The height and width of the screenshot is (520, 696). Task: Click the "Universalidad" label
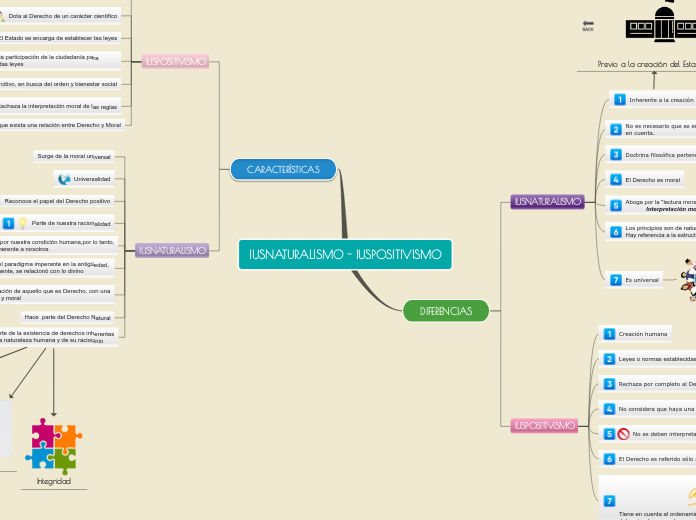[x=92, y=179]
